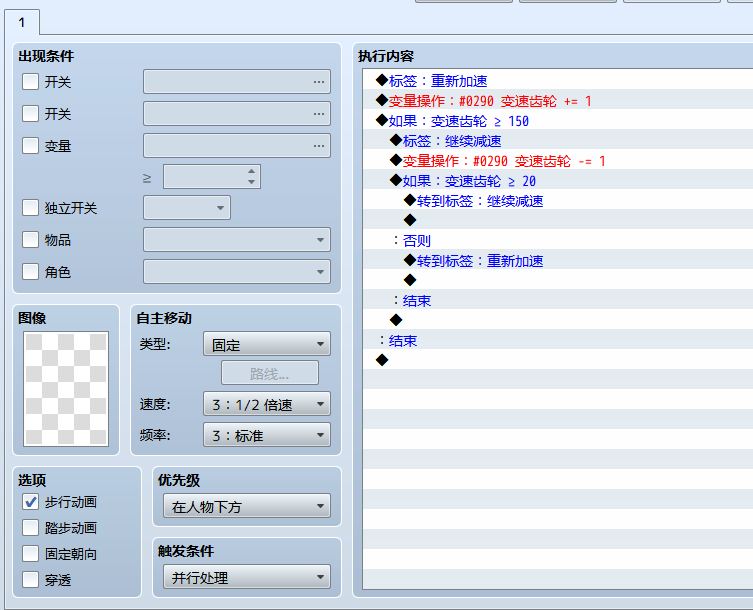Open the 速度 dropdown showing 1/2 倍速
This screenshot has height=610, width=753.
coord(267,404)
